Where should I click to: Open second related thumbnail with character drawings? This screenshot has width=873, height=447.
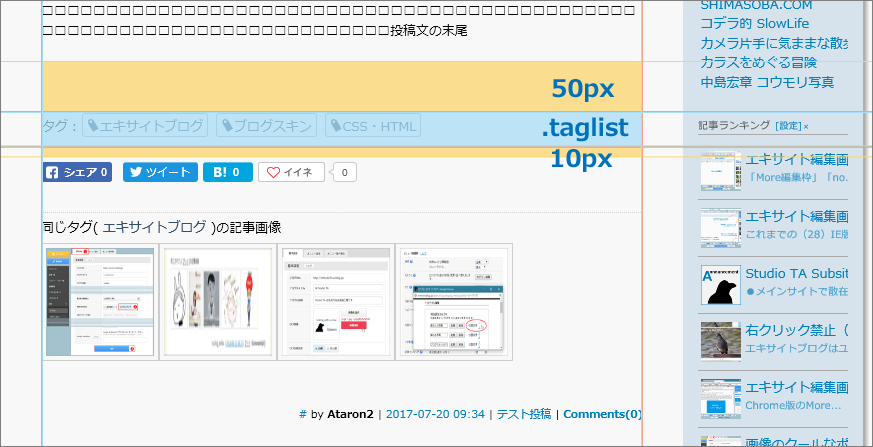pos(218,302)
